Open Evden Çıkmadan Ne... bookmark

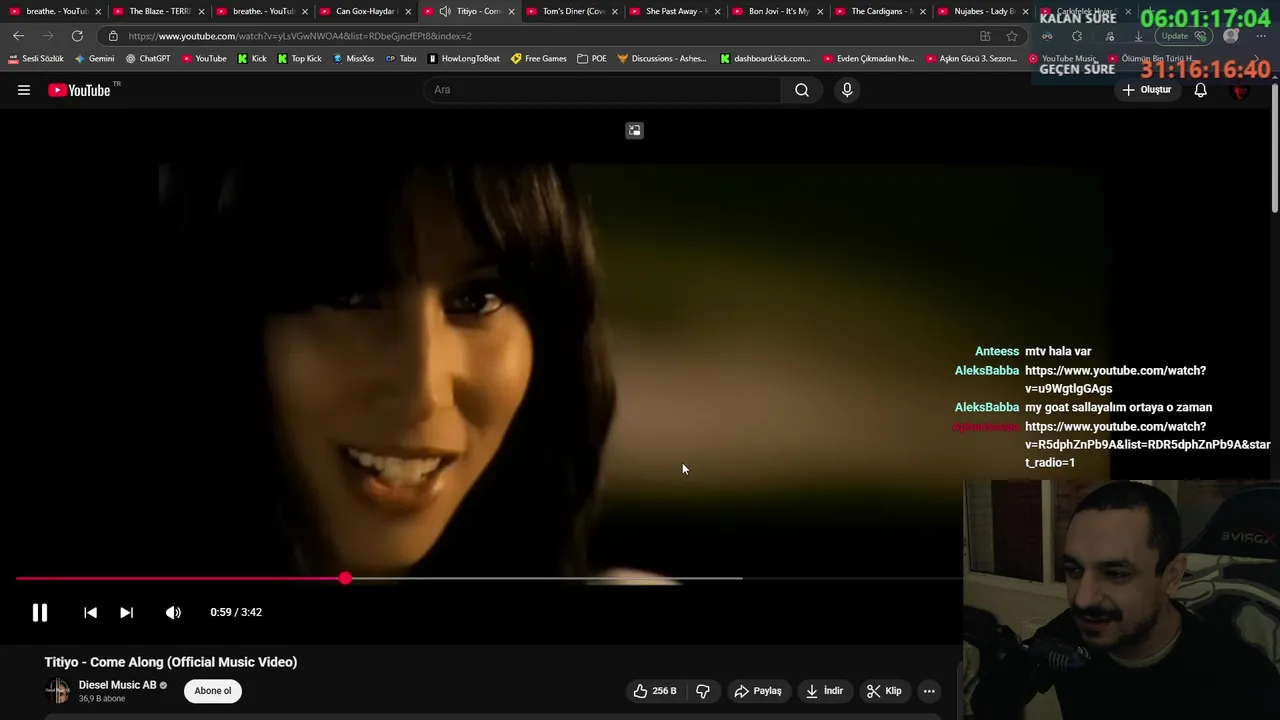coord(869,59)
